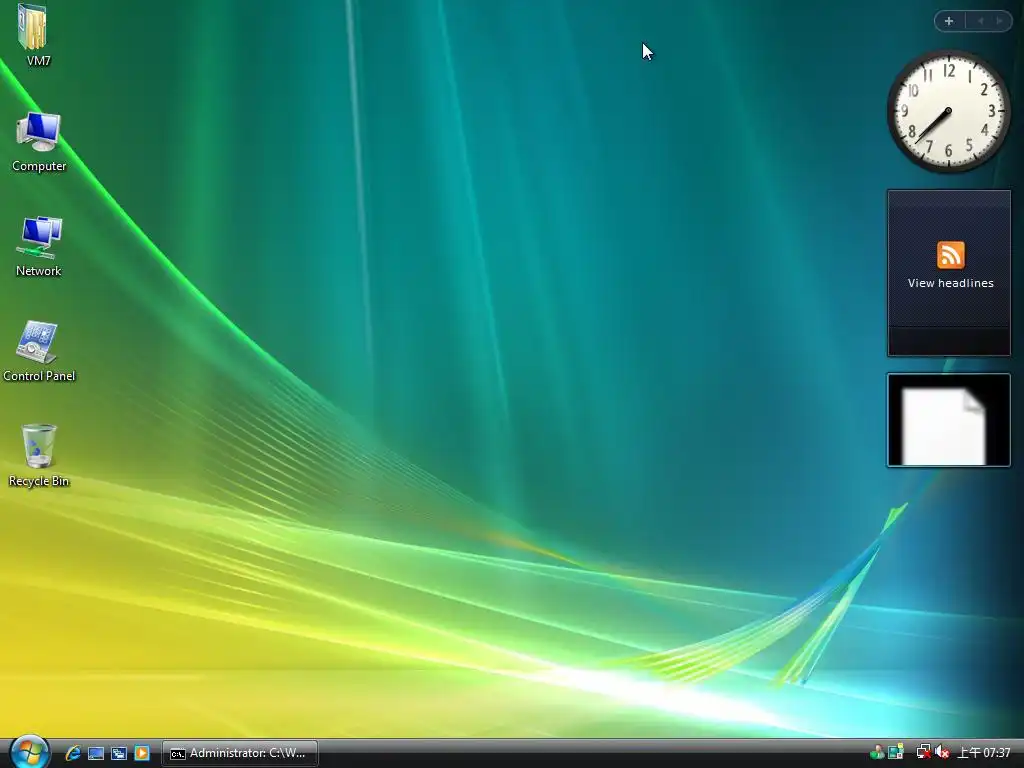
Task: Click the muted volume tray icon
Action: pyautogui.click(x=941, y=752)
